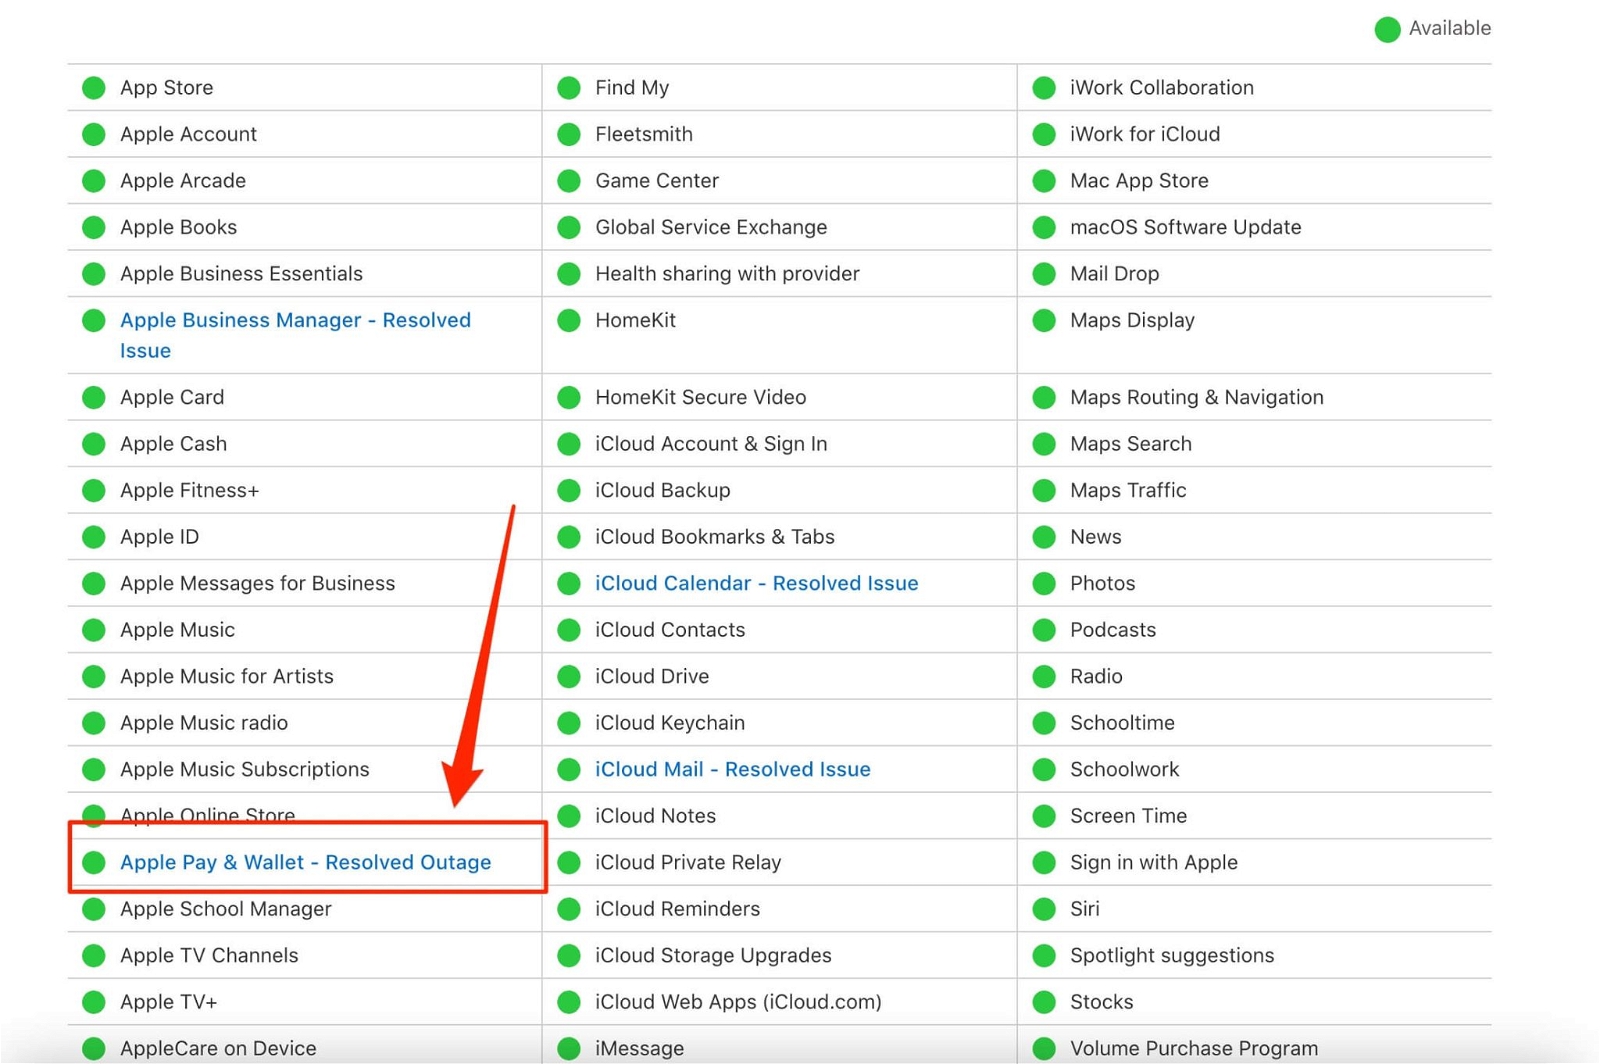Click the status dot next to Apple Account
The image size is (1600, 1064).
coord(94,134)
